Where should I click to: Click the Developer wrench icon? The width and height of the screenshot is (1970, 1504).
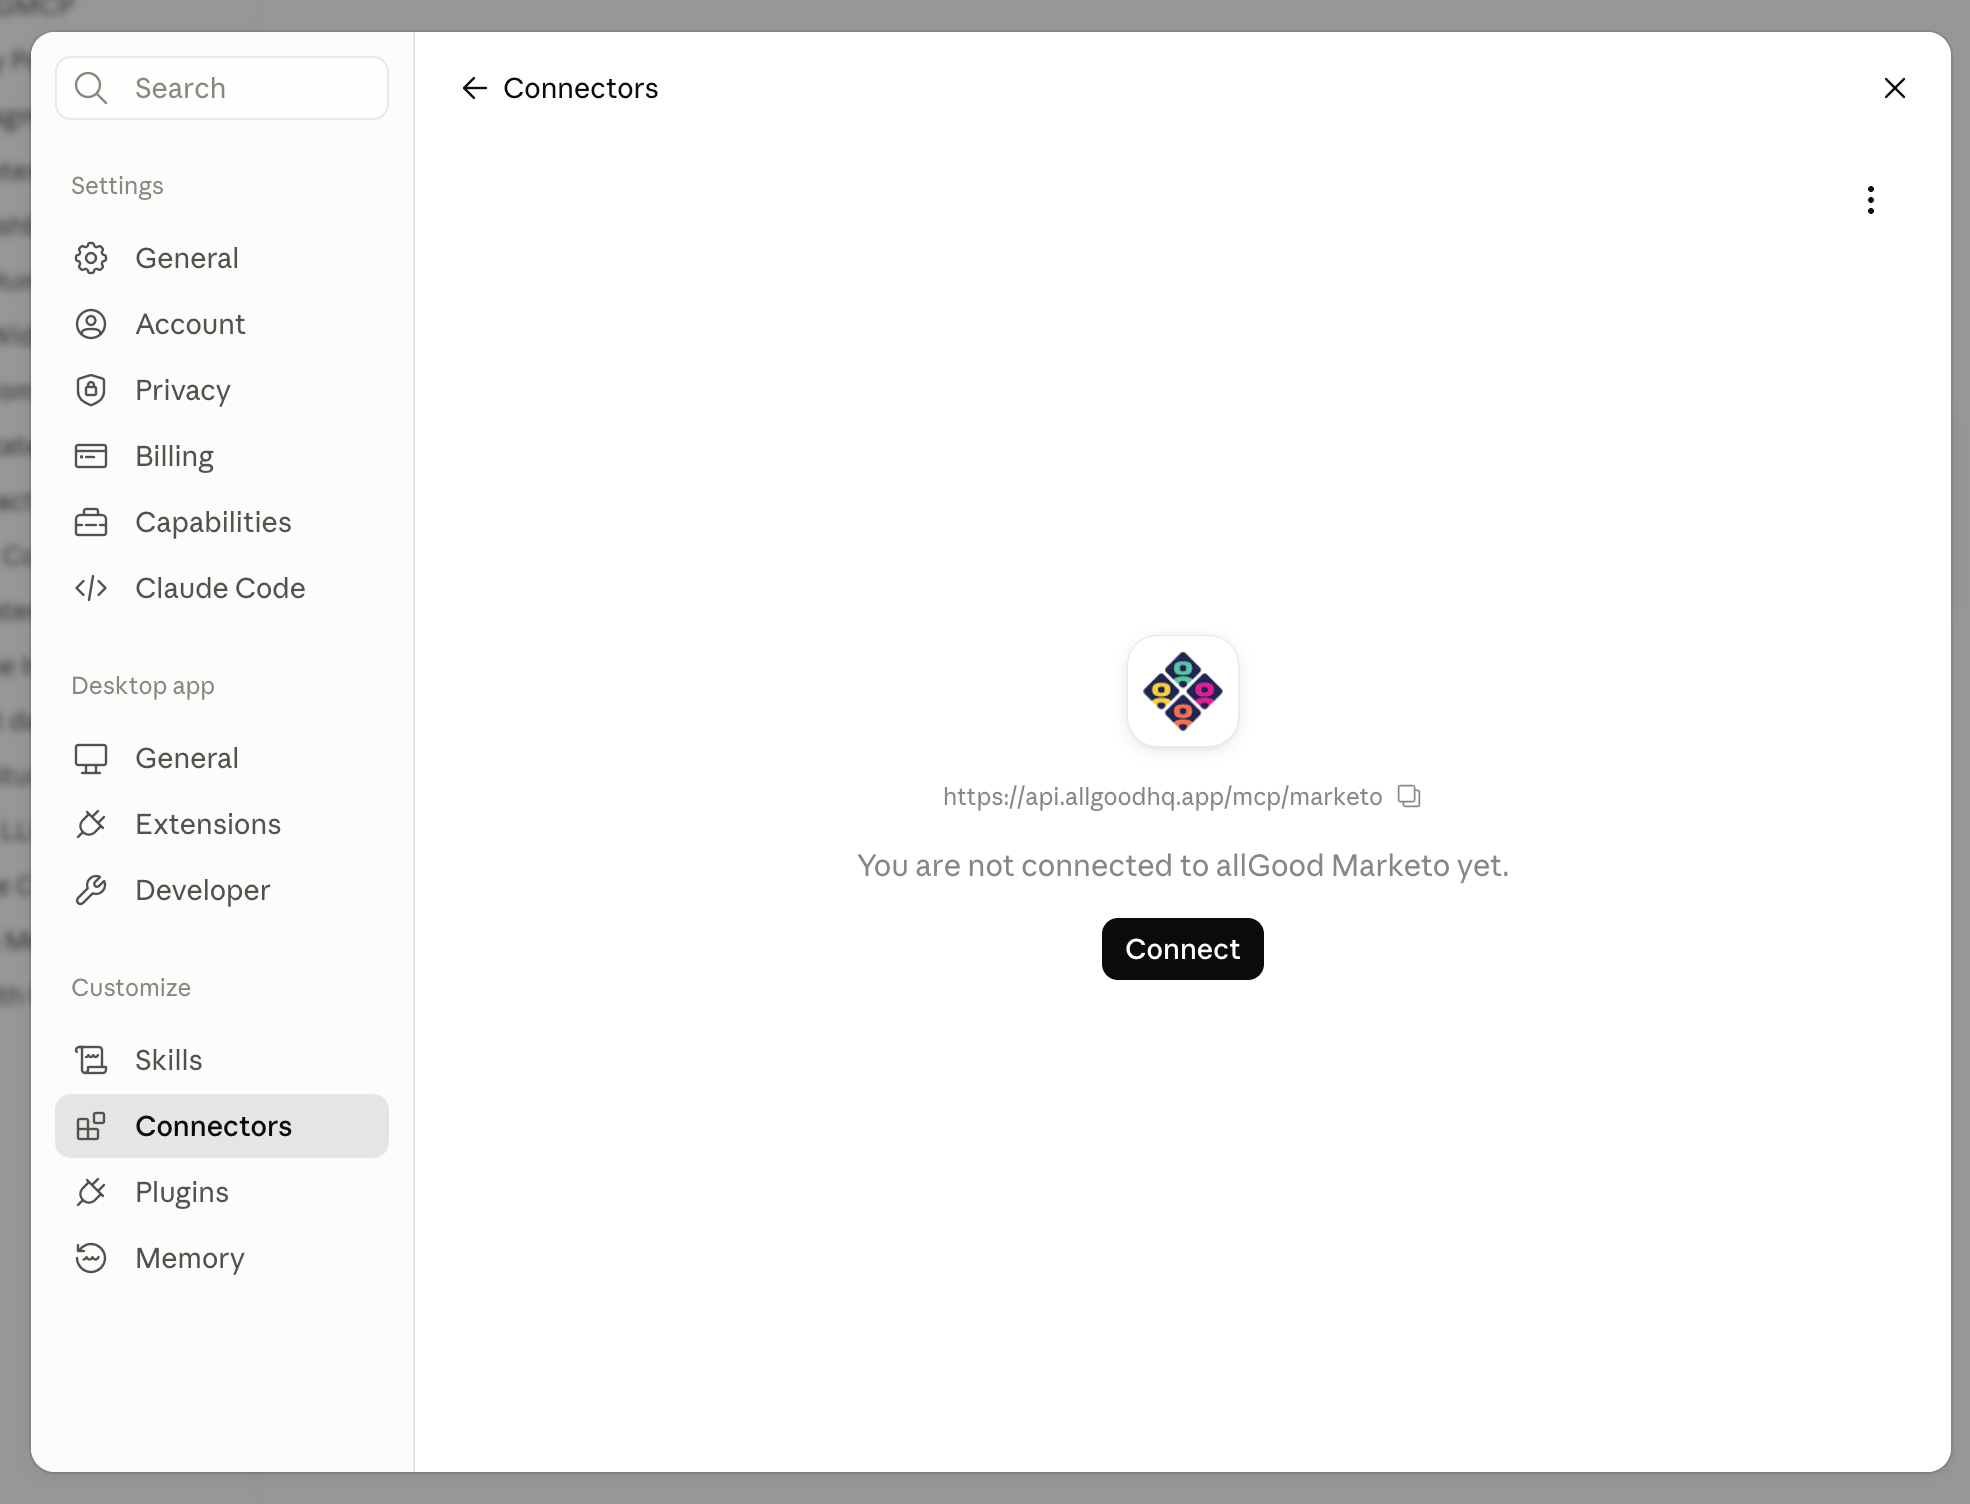tap(91, 890)
